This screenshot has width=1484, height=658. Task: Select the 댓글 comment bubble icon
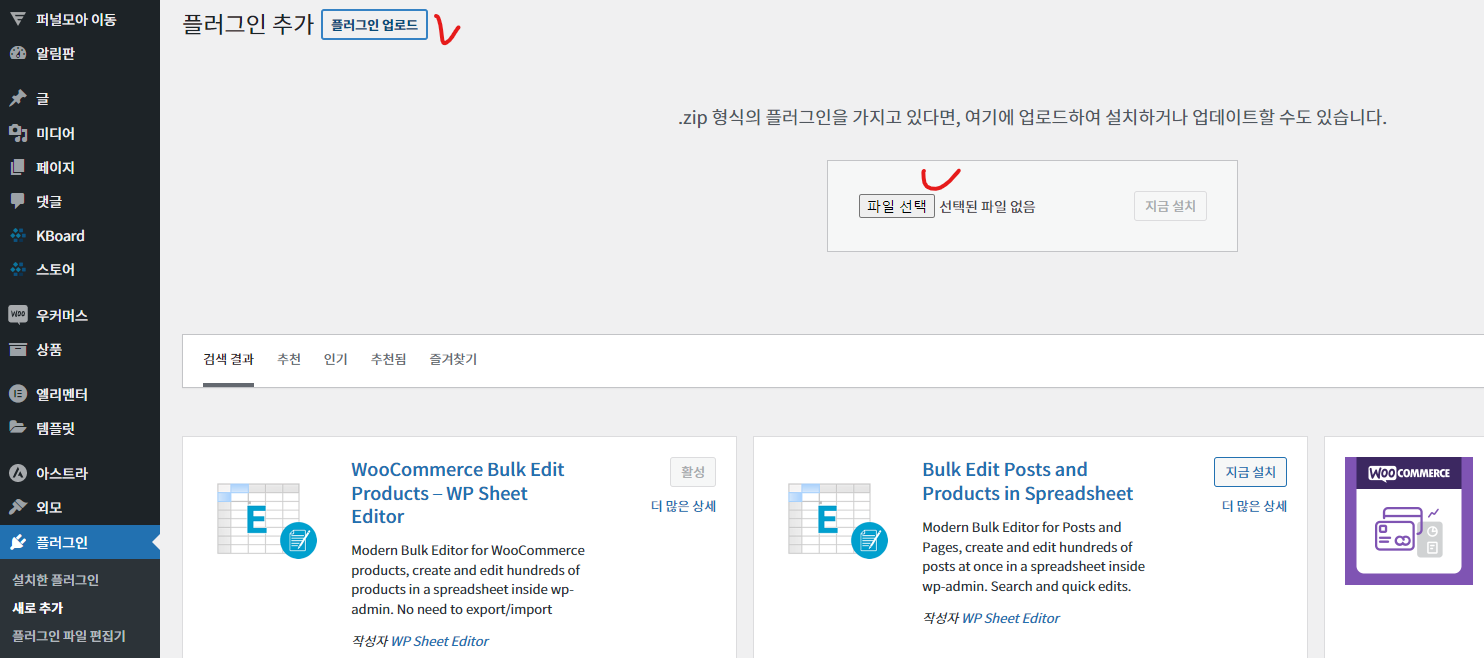[17, 201]
